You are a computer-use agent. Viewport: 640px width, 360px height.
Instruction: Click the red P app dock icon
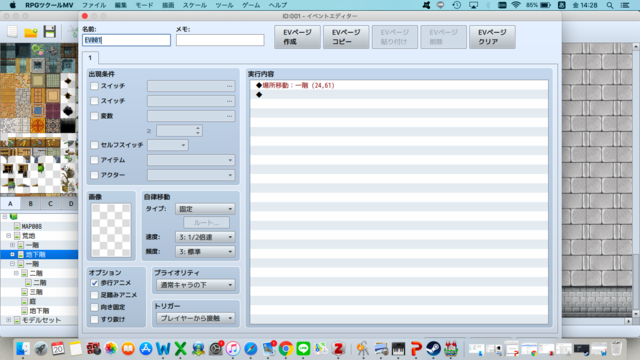pos(416,349)
